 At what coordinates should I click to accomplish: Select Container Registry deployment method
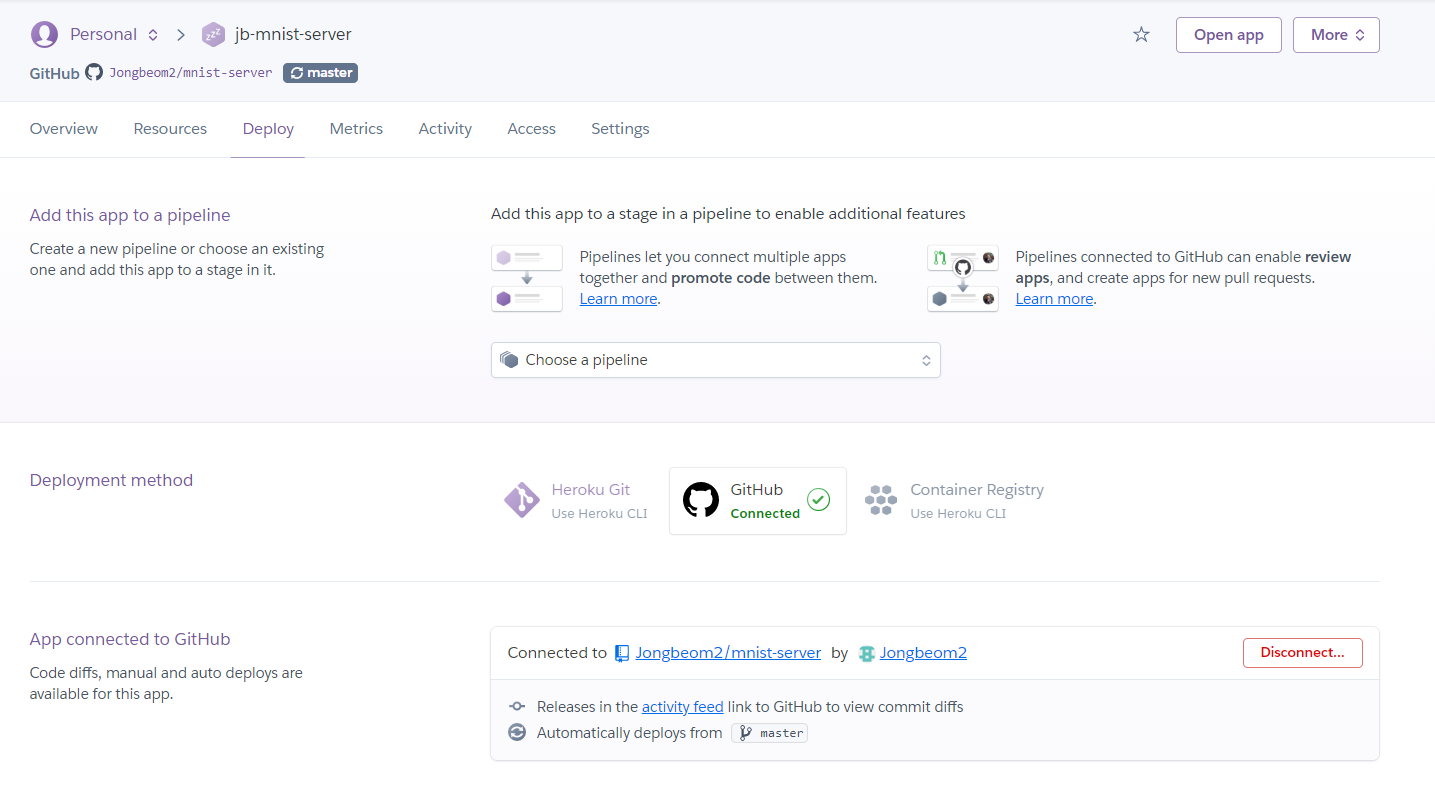(x=954, y=501)
